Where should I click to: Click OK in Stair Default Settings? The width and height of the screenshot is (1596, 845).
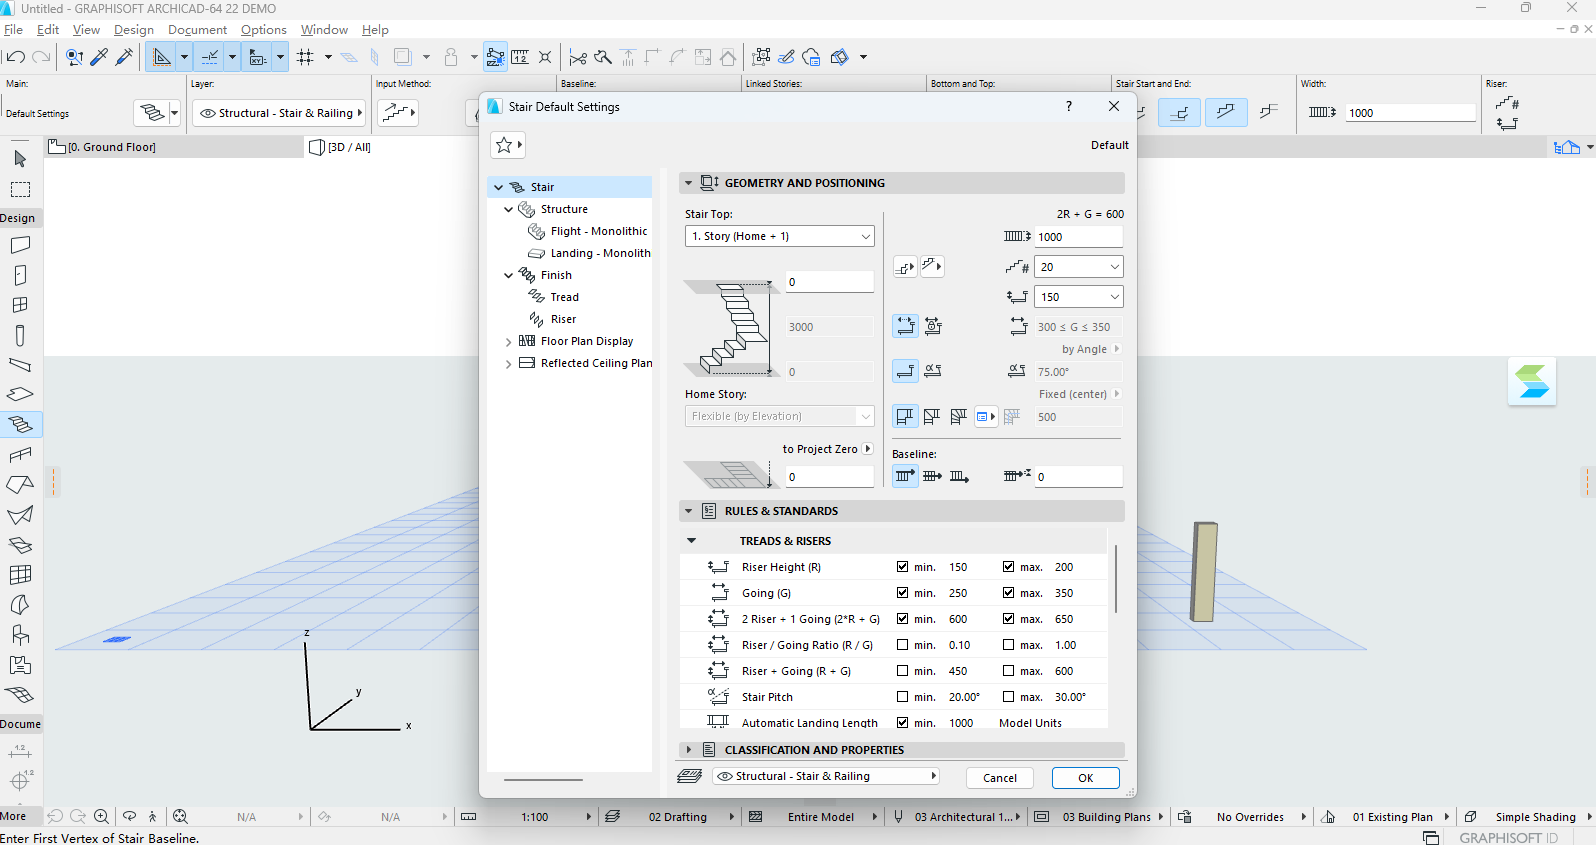[1085, 778]
